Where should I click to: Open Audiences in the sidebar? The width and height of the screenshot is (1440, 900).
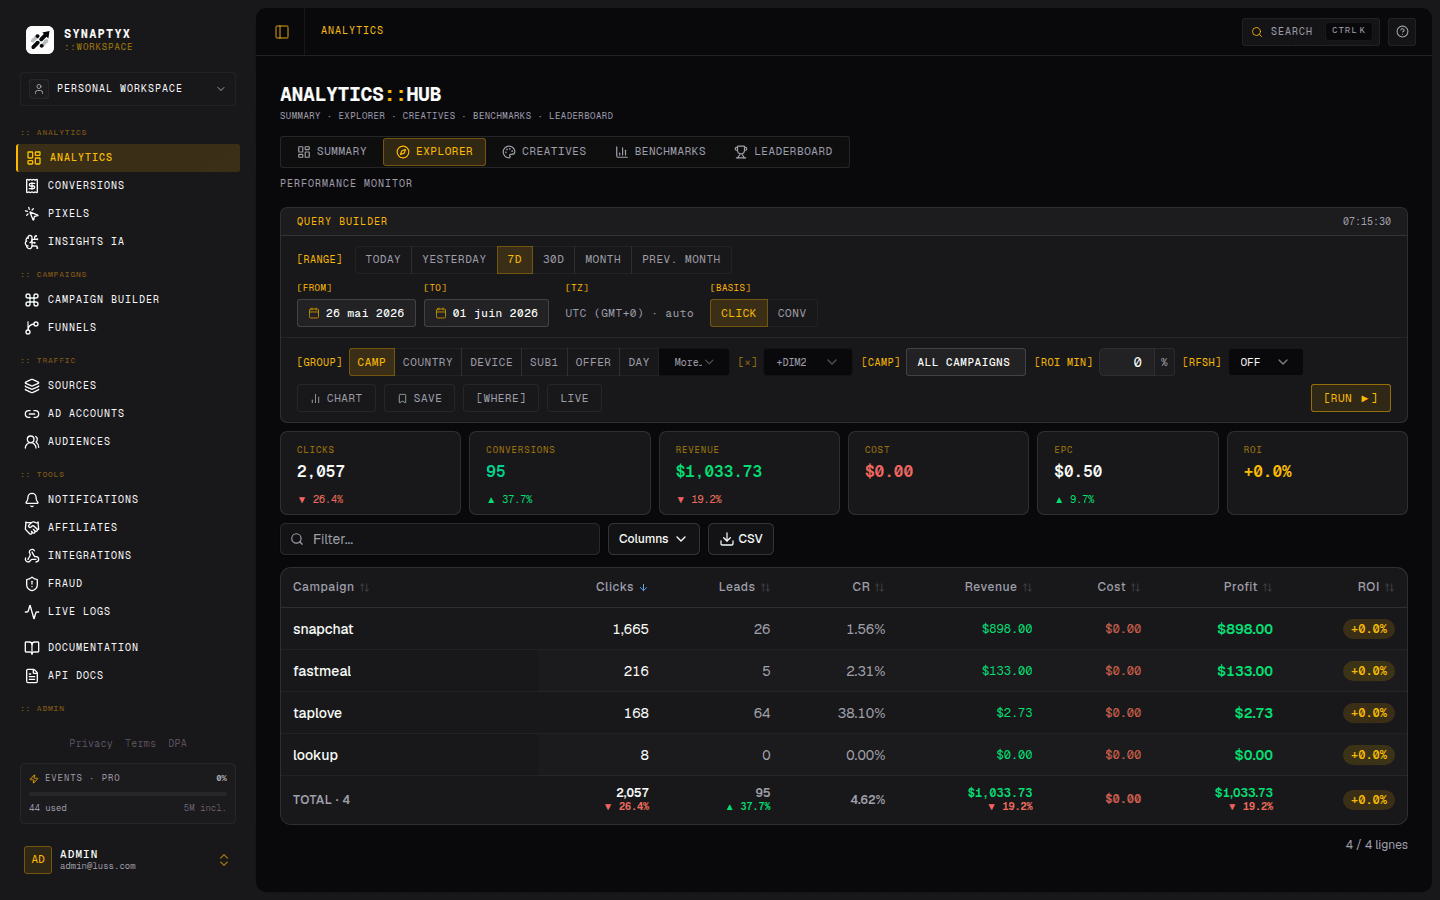pyautogui.click(x=128, y=442)
